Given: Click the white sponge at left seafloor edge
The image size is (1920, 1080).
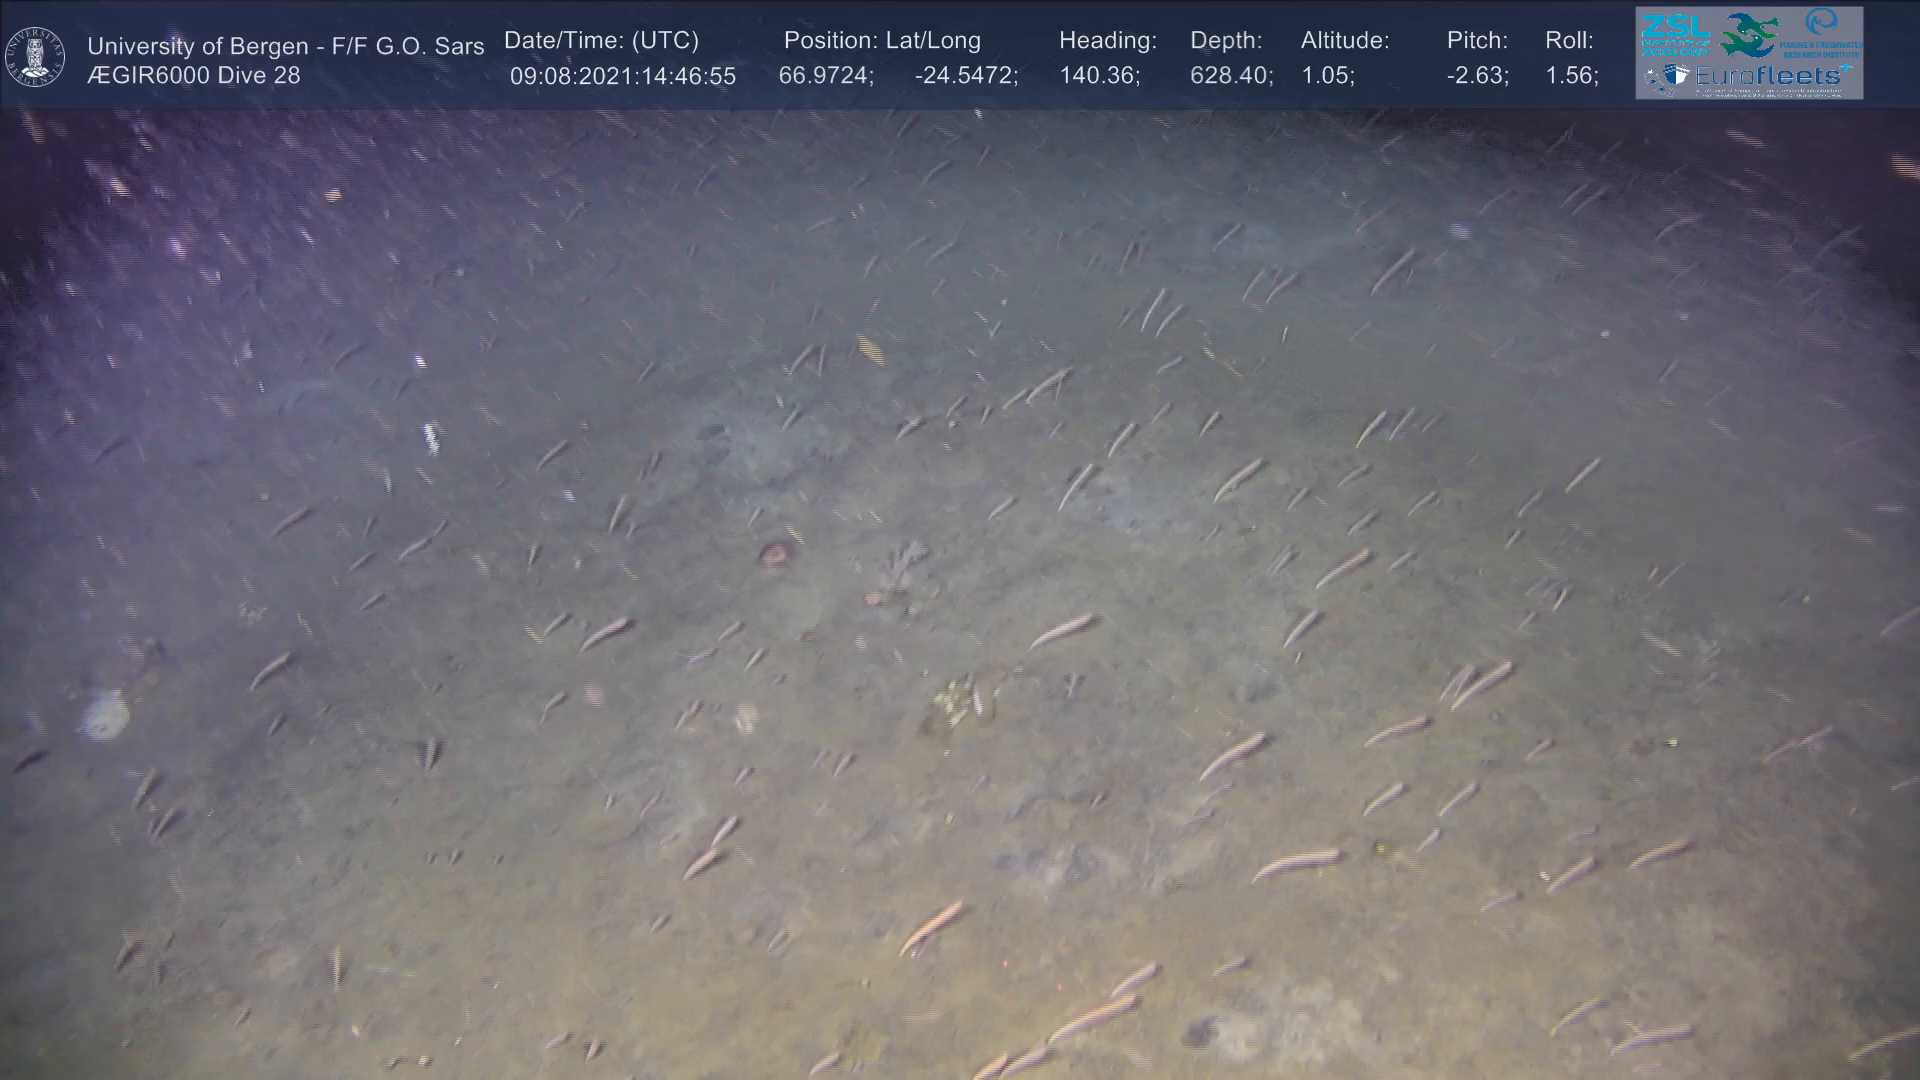Looking at the screenshot, I should coord(105,716).
